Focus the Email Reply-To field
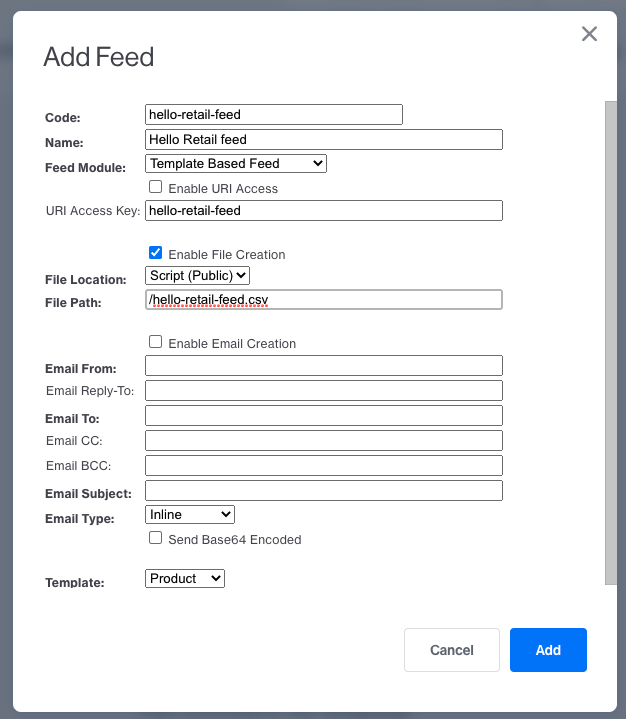626x719 pixels. coord(323,390)
